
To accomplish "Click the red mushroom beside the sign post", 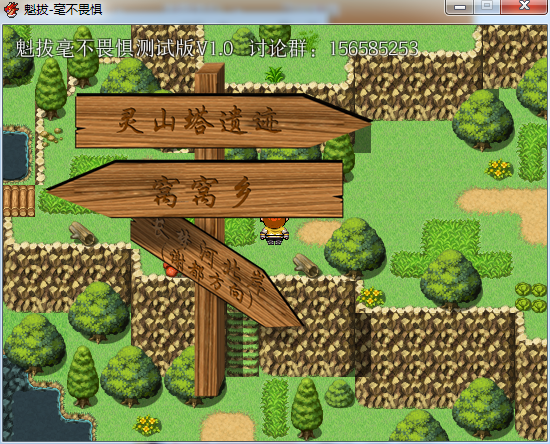I will 171,270.
